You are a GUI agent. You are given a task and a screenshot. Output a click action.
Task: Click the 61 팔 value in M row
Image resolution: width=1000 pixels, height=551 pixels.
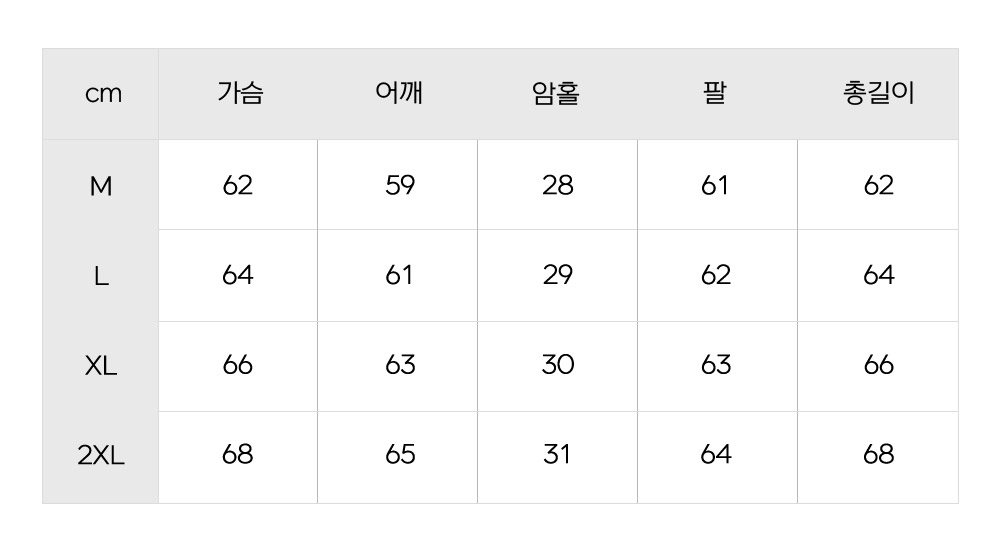tap(716, 186)
